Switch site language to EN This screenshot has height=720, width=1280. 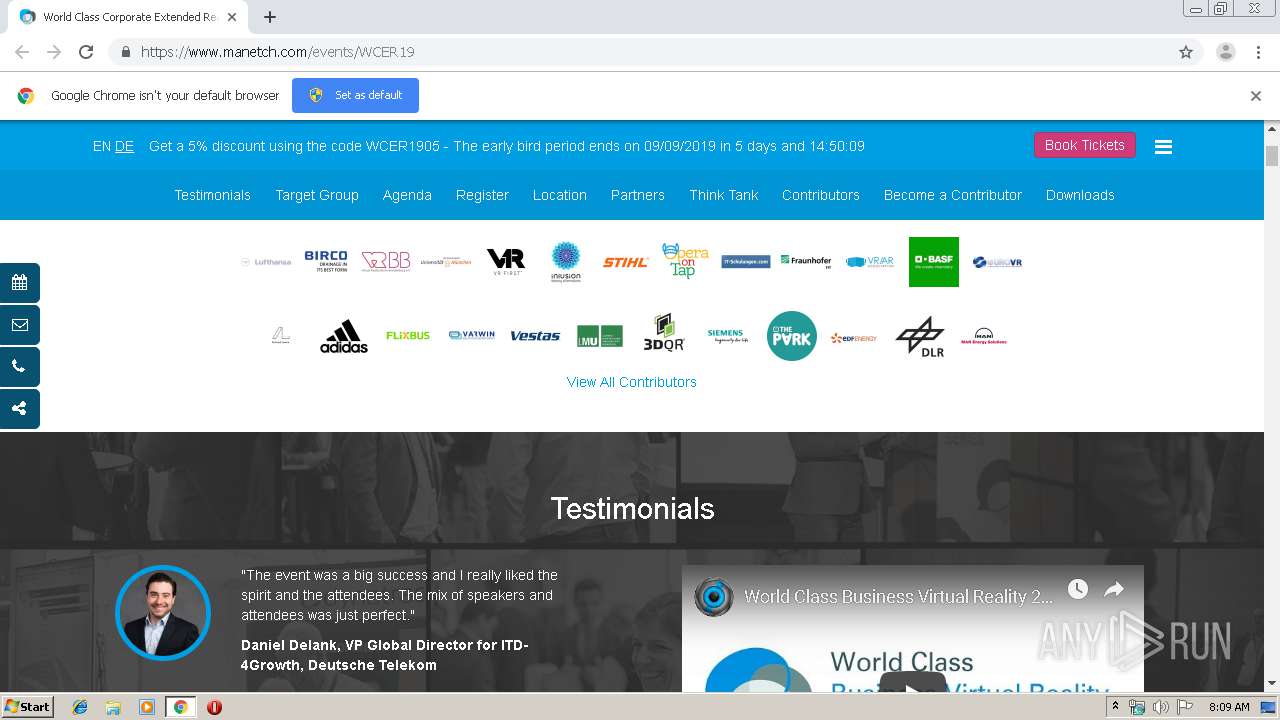pyautogui.click(x=101, y=146)
